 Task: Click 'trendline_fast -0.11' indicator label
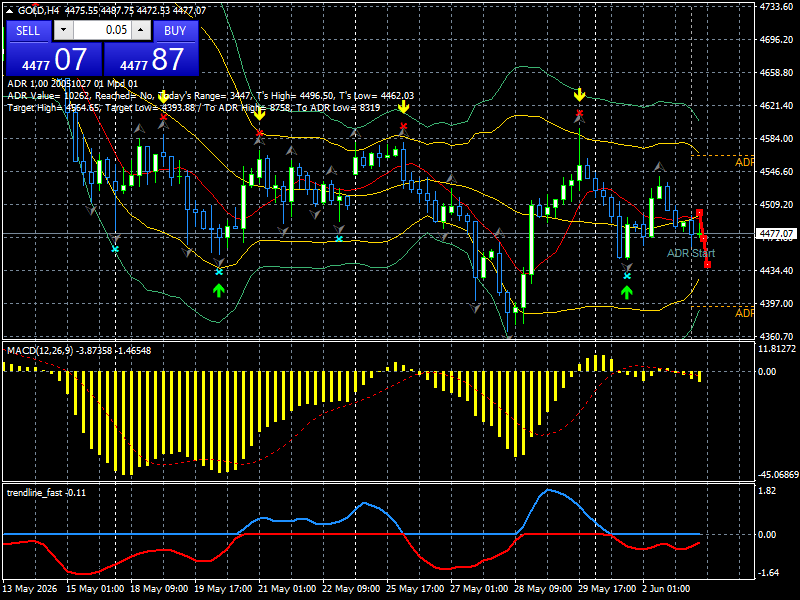[46, 492]
